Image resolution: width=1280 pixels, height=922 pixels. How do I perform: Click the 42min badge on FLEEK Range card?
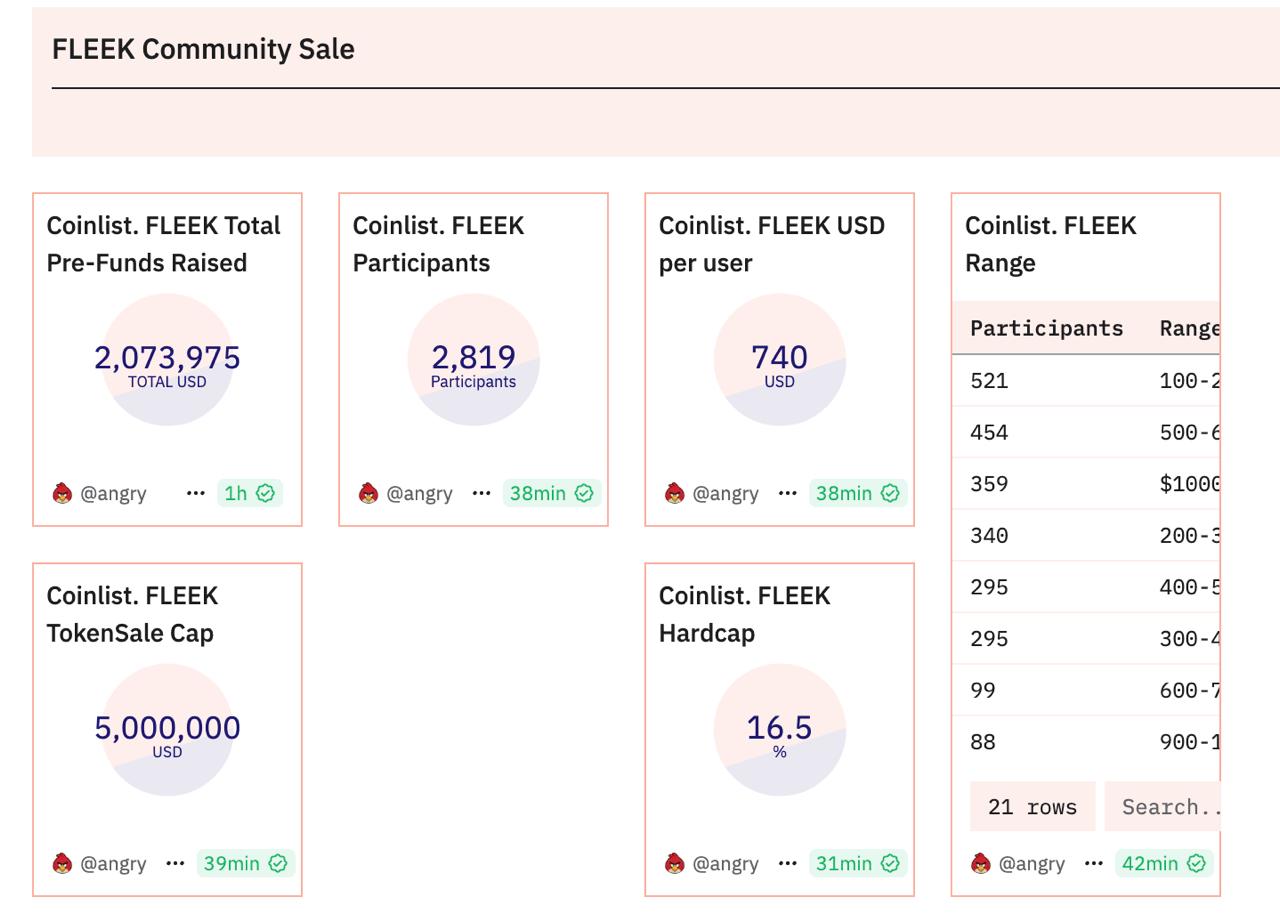tap(1163, 863)
